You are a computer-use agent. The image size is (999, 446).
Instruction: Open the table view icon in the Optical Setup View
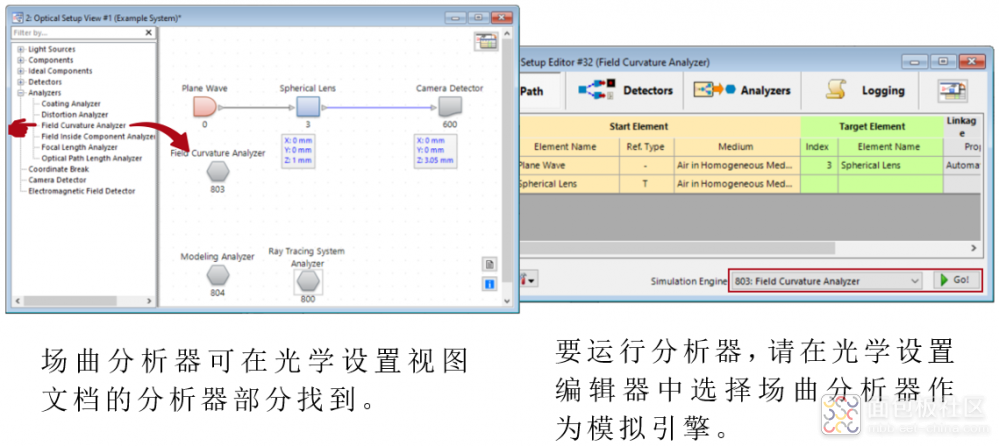click(486, 41)
